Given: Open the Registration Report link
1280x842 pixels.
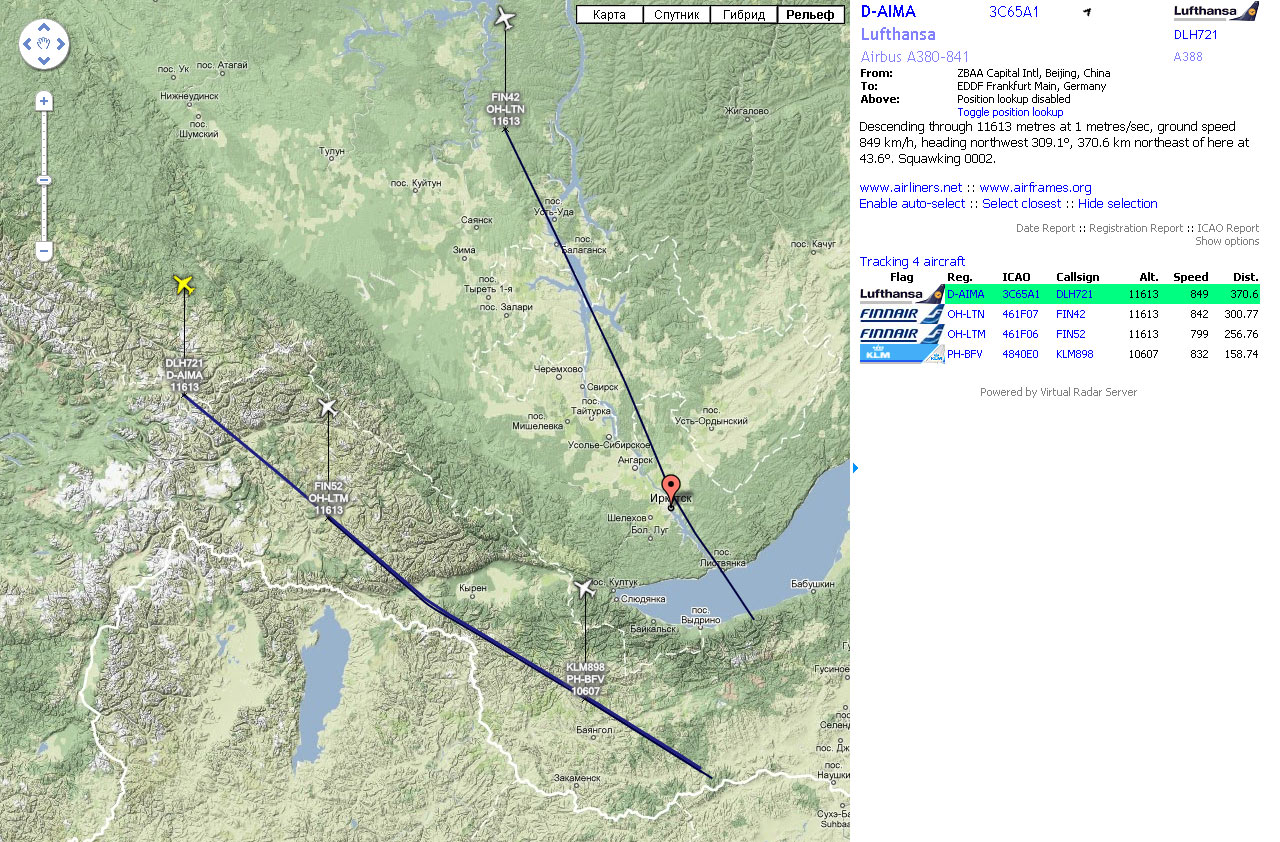Looking at the screenshot, I should [x=1136, y=228].
